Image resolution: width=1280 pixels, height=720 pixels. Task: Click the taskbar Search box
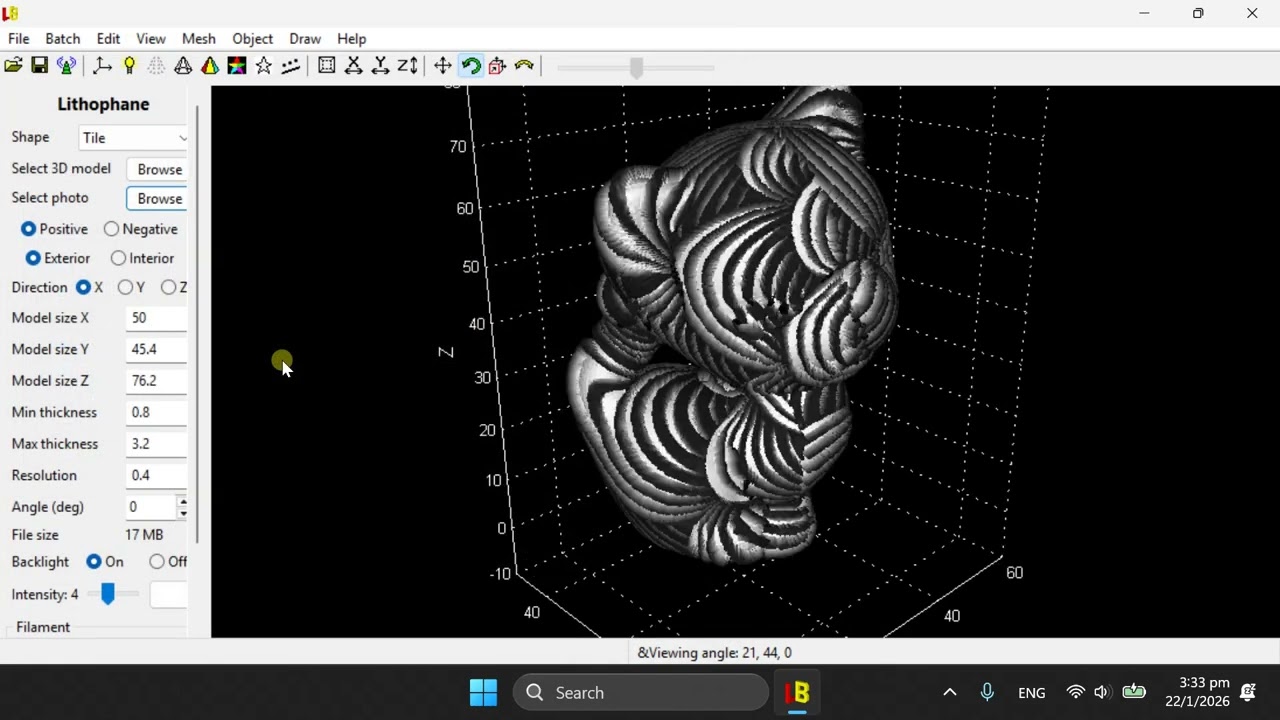pos(640,692)
